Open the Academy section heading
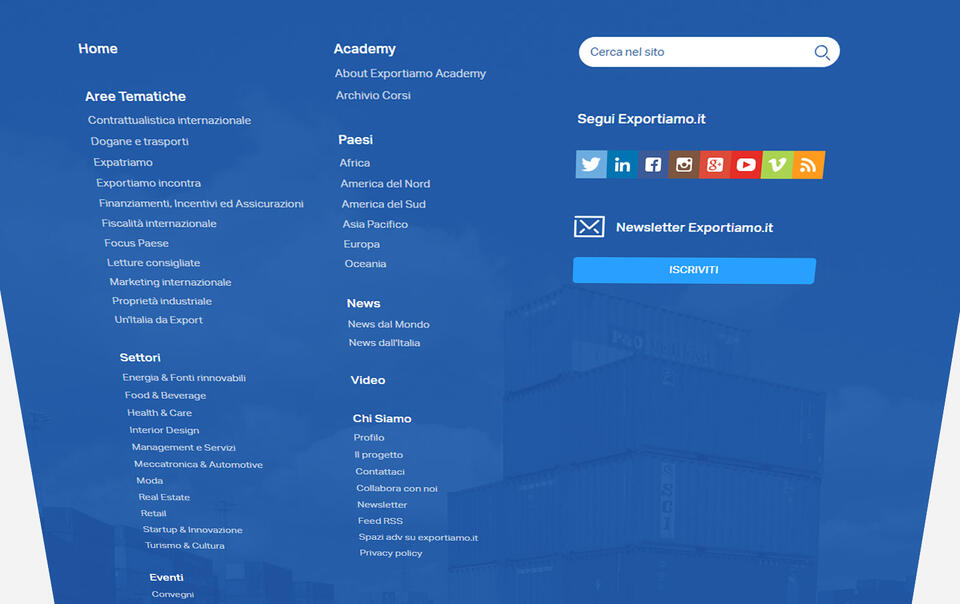The image size is (960, 604). 365,49
